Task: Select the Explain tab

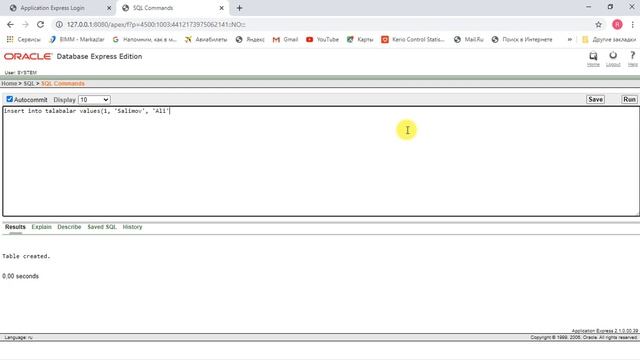Action: pos(42,227)
